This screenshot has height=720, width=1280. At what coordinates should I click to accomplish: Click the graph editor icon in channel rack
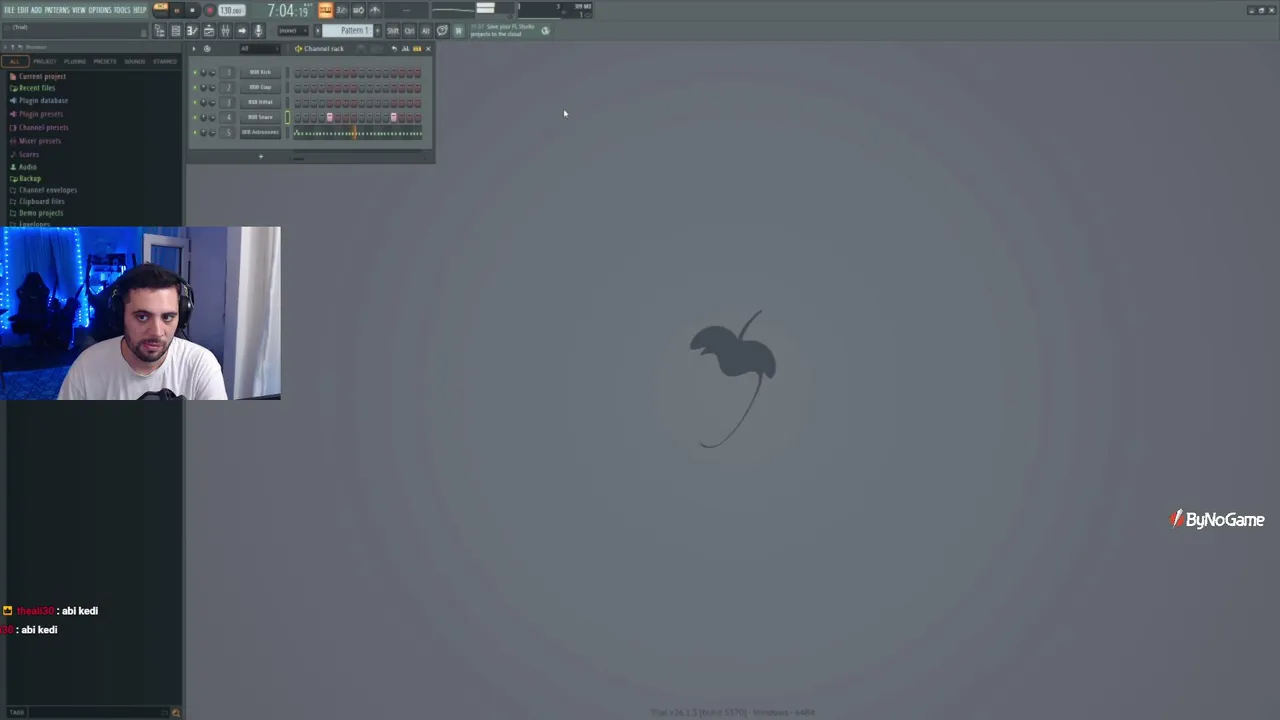405,49
